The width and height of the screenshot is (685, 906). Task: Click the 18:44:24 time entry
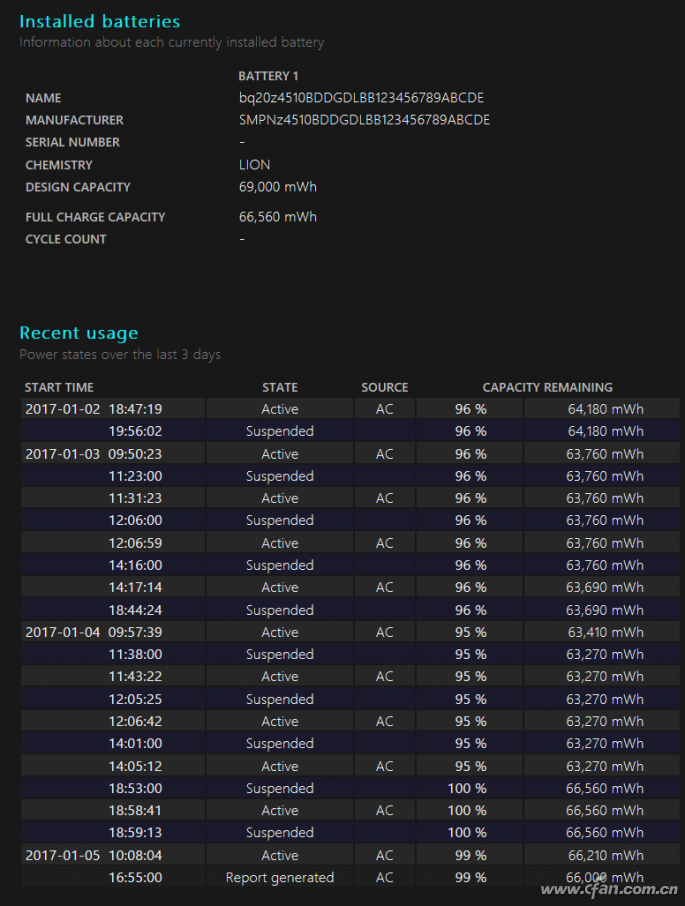[x=135, y=610]
